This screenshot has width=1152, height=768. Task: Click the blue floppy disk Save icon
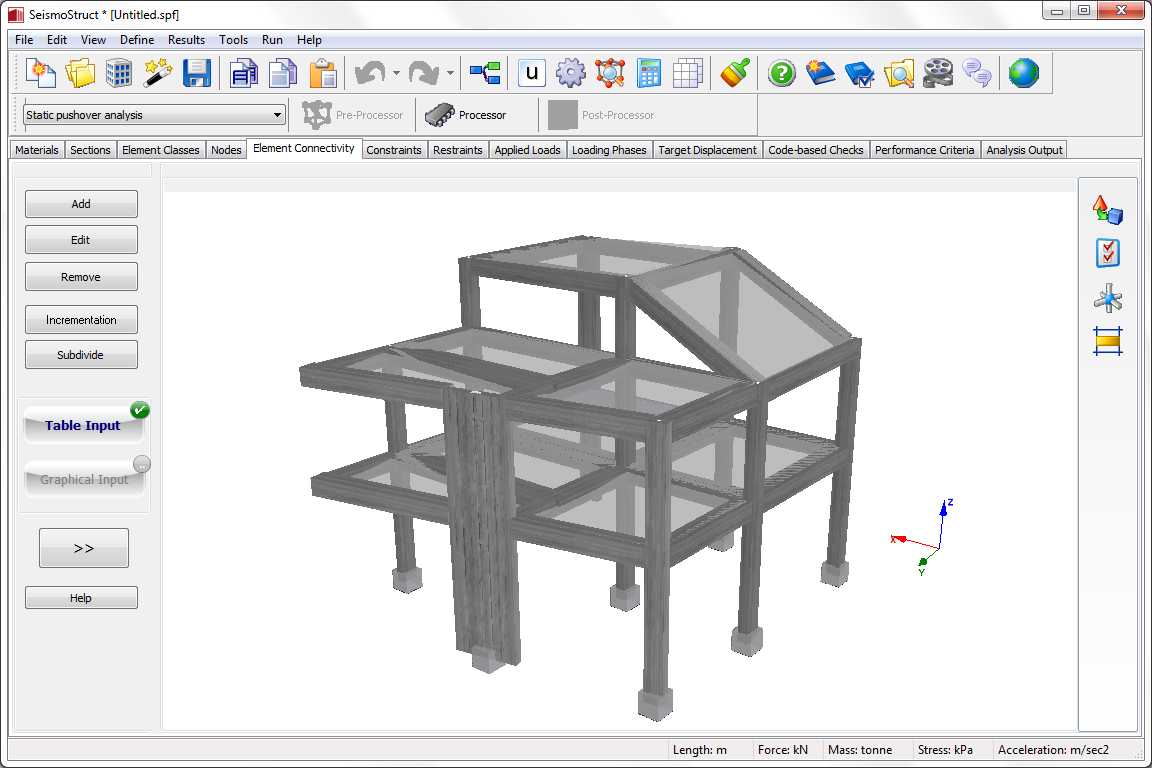point(197,73)
